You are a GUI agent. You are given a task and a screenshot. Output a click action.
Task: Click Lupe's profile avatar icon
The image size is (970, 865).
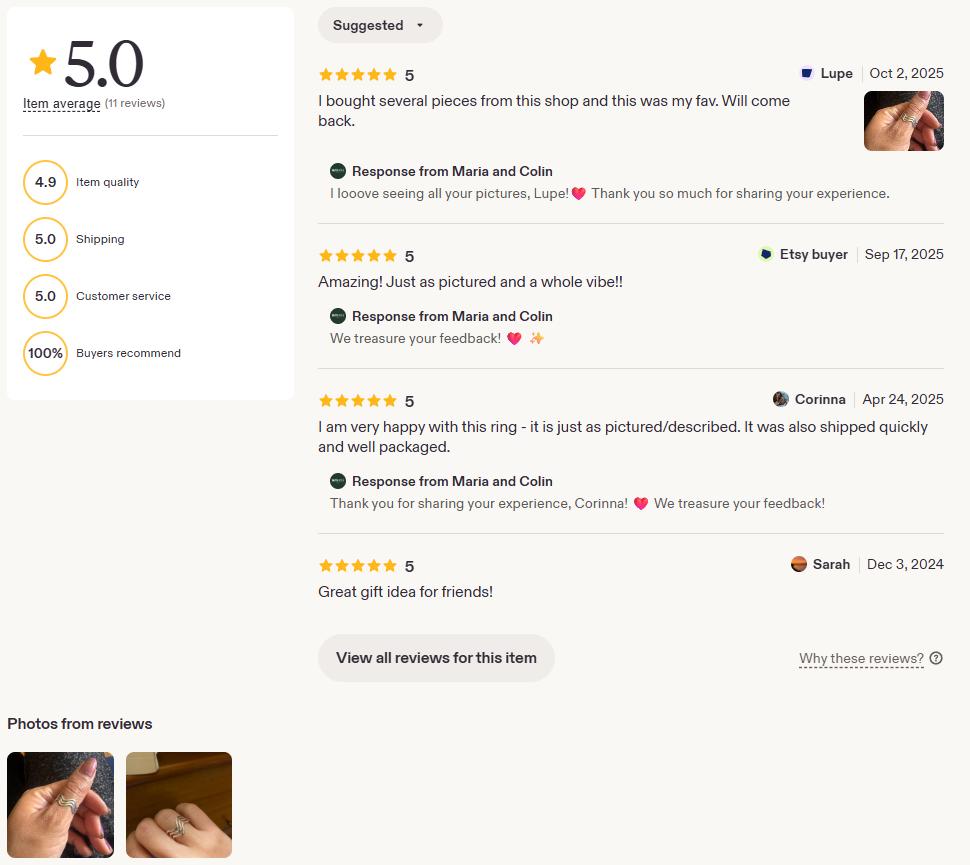click(x=807, y=73)
